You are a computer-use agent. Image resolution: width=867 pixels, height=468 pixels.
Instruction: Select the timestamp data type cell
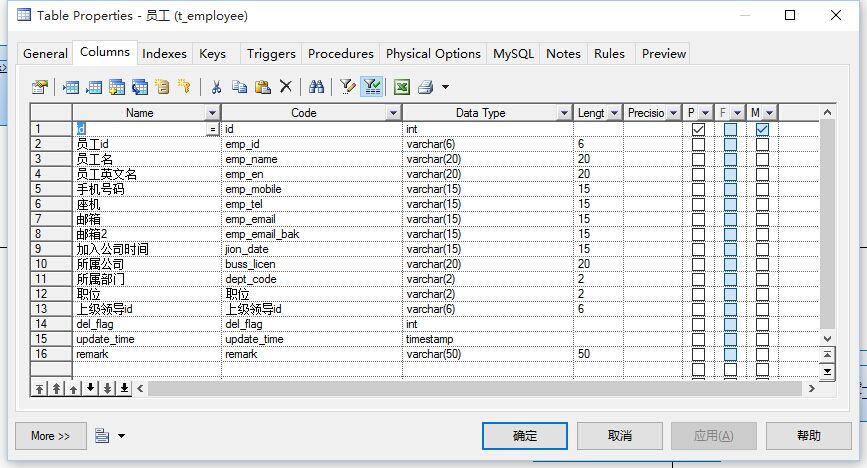[488, 339]
